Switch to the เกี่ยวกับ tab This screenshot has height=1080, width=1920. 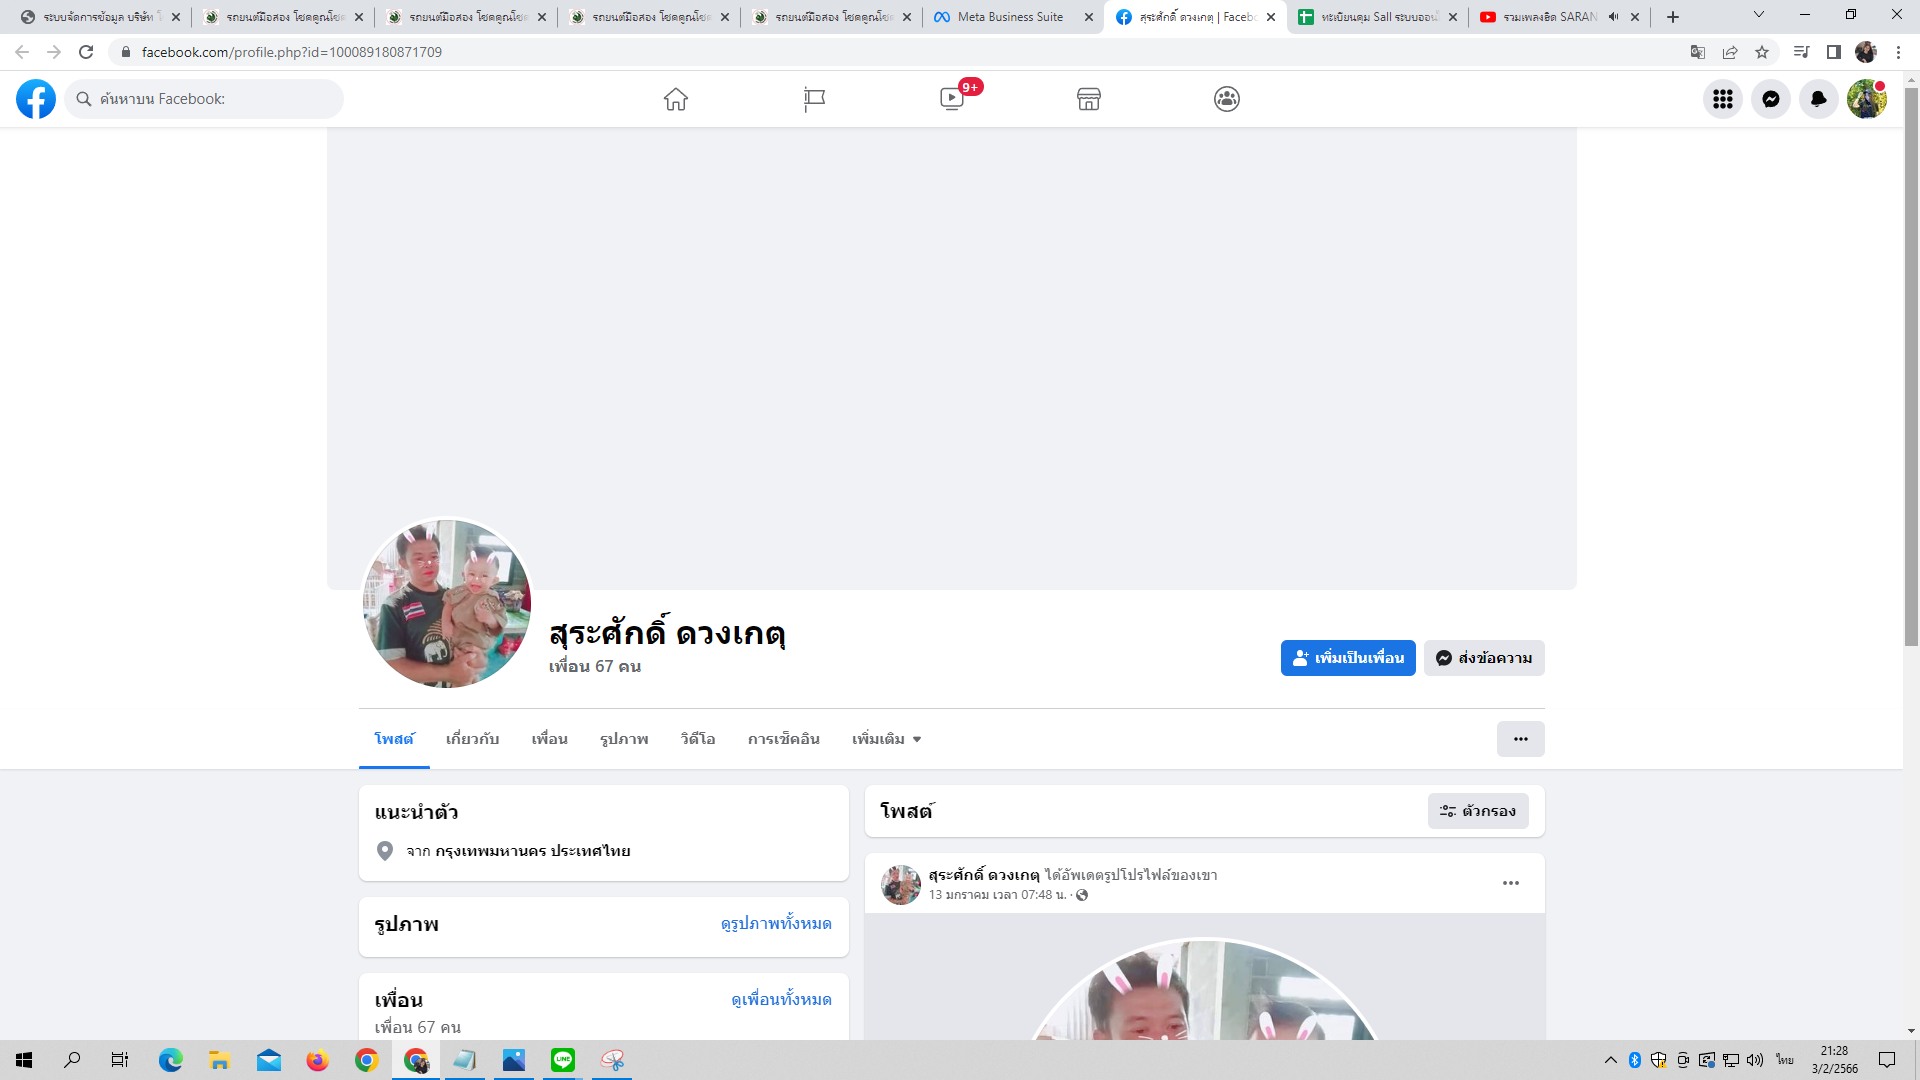(x=472, y=739)
